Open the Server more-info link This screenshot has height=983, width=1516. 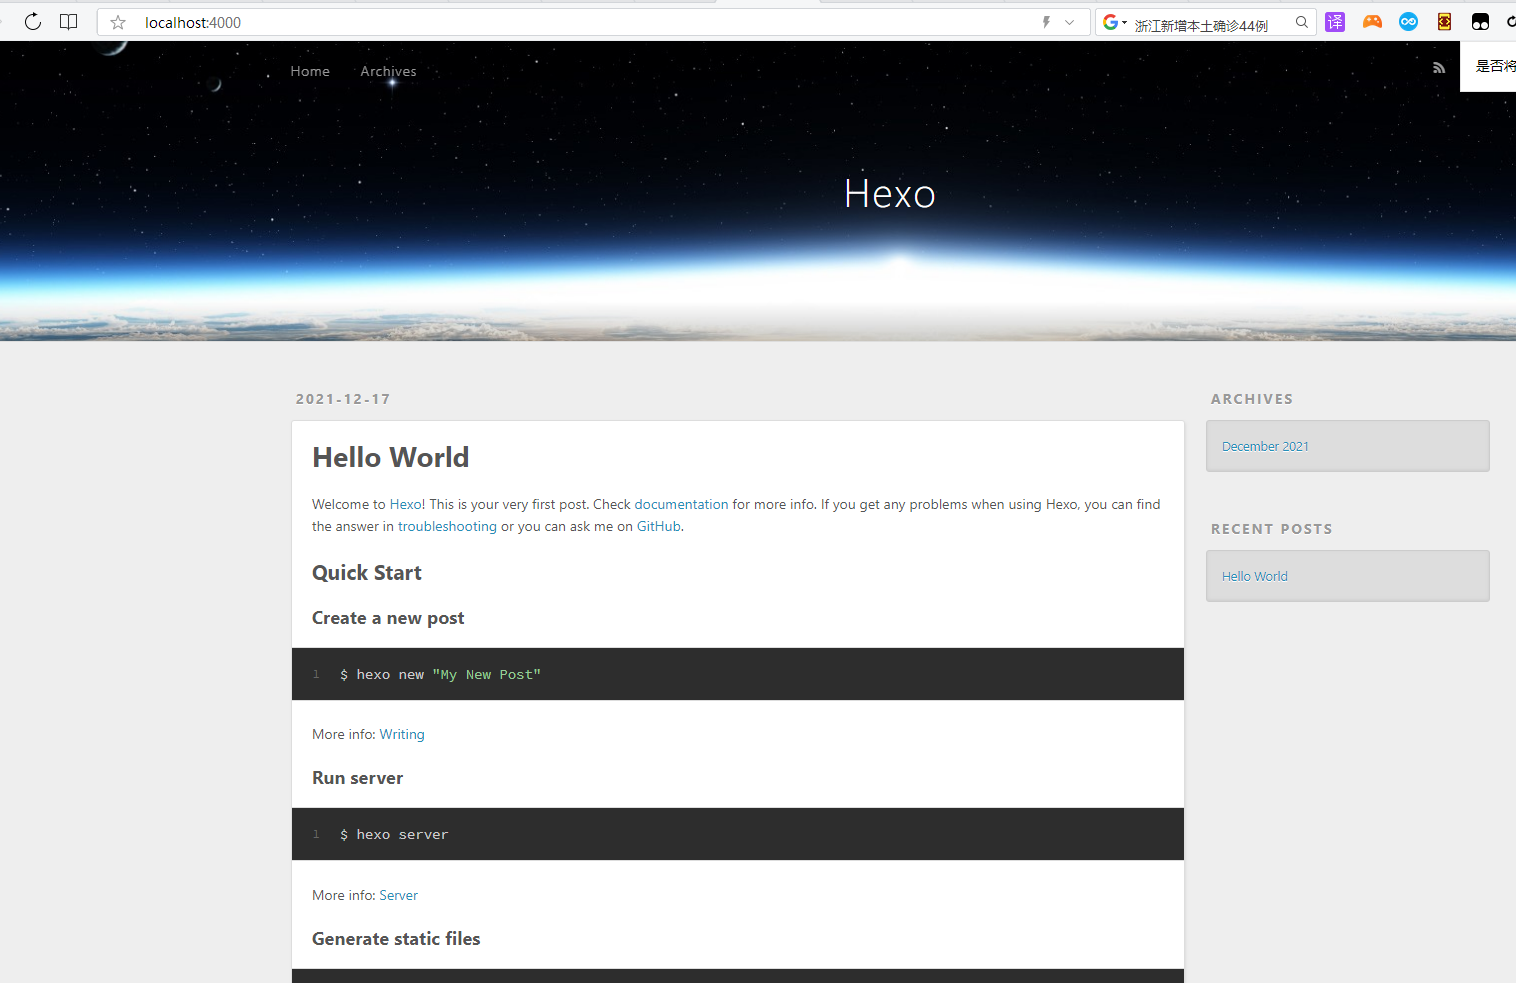(398, 895)
